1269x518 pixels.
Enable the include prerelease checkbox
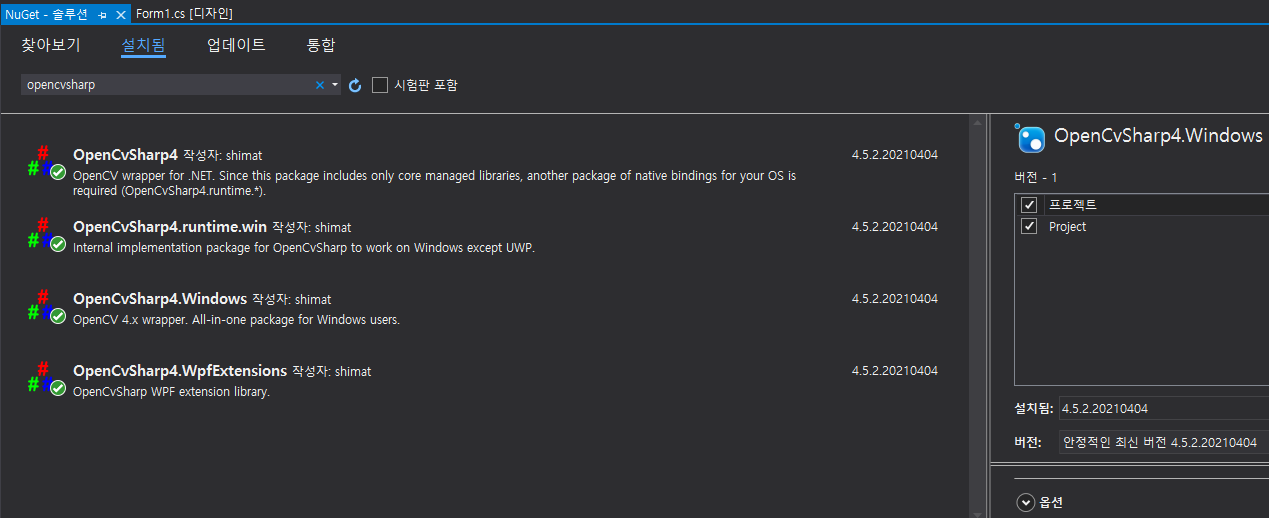tap(380, 85)
